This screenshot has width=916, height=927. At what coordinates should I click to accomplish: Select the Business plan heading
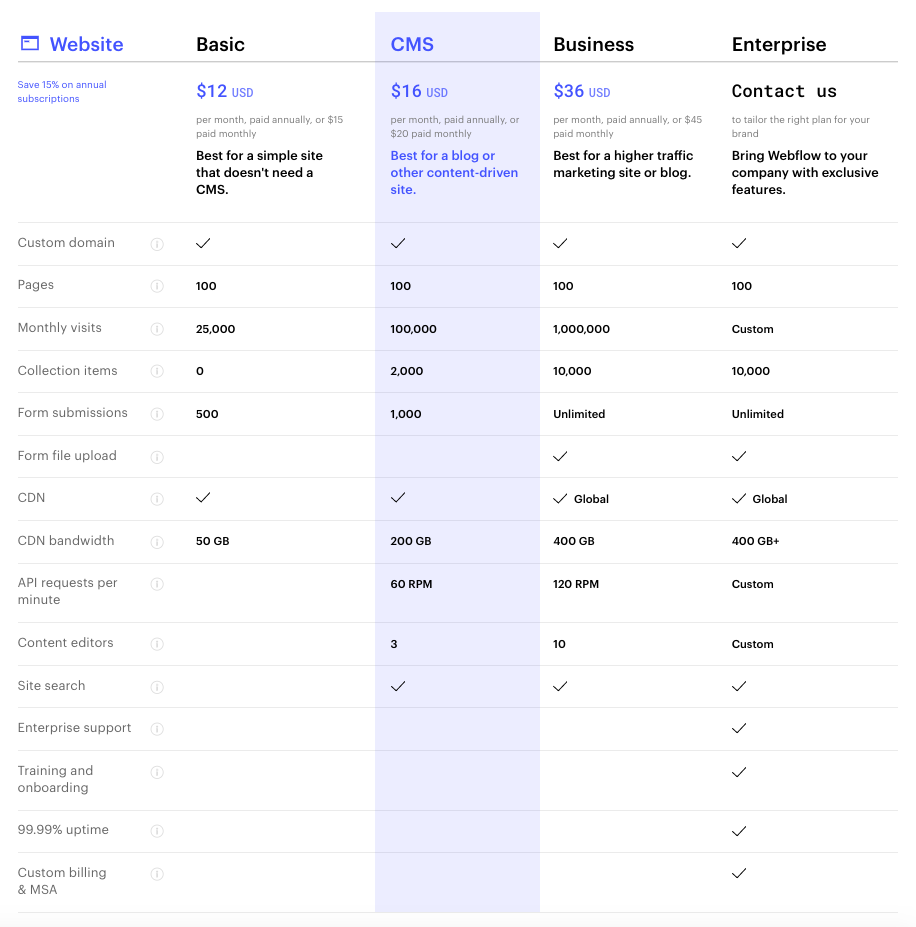[x=593, y=44]
